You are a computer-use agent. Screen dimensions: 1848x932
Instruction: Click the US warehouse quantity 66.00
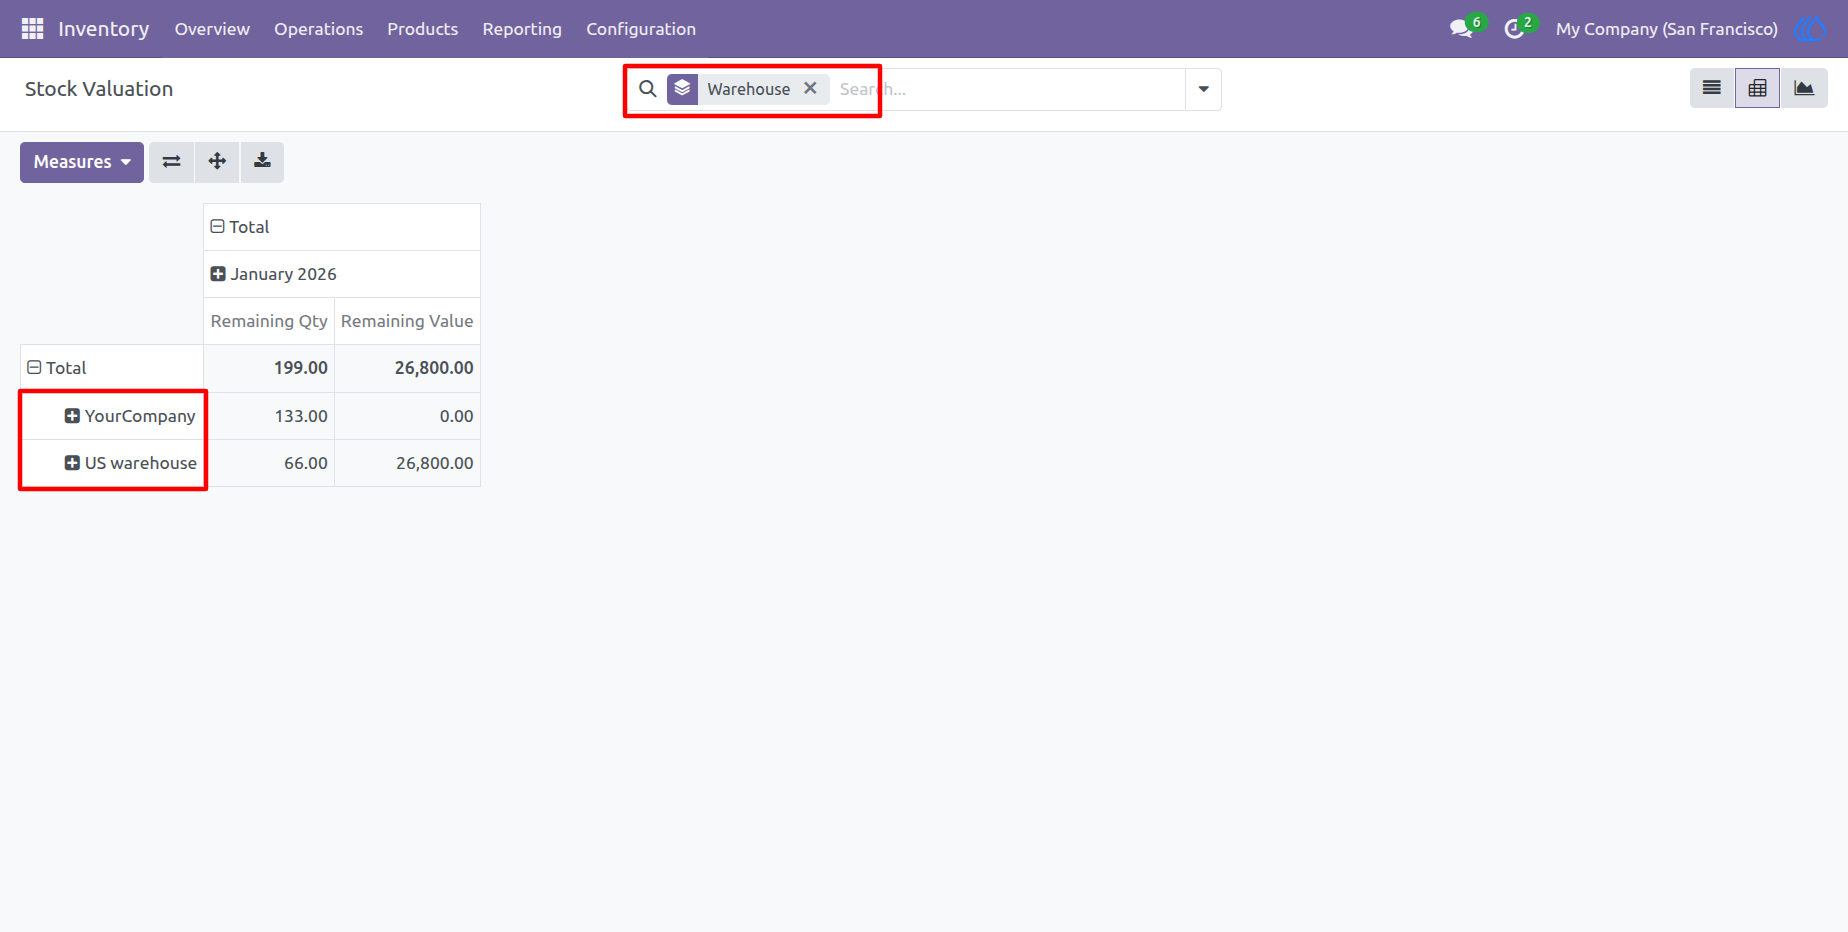(x=269, y=463)
